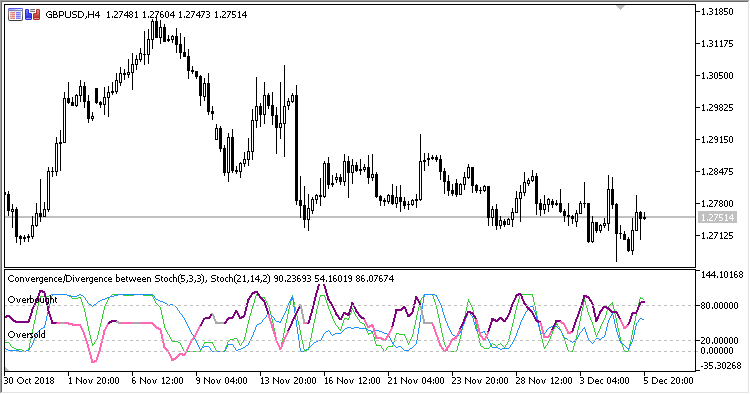
Task: Click the 3 Dec 04:00 time label
Action: coord(606,381)
